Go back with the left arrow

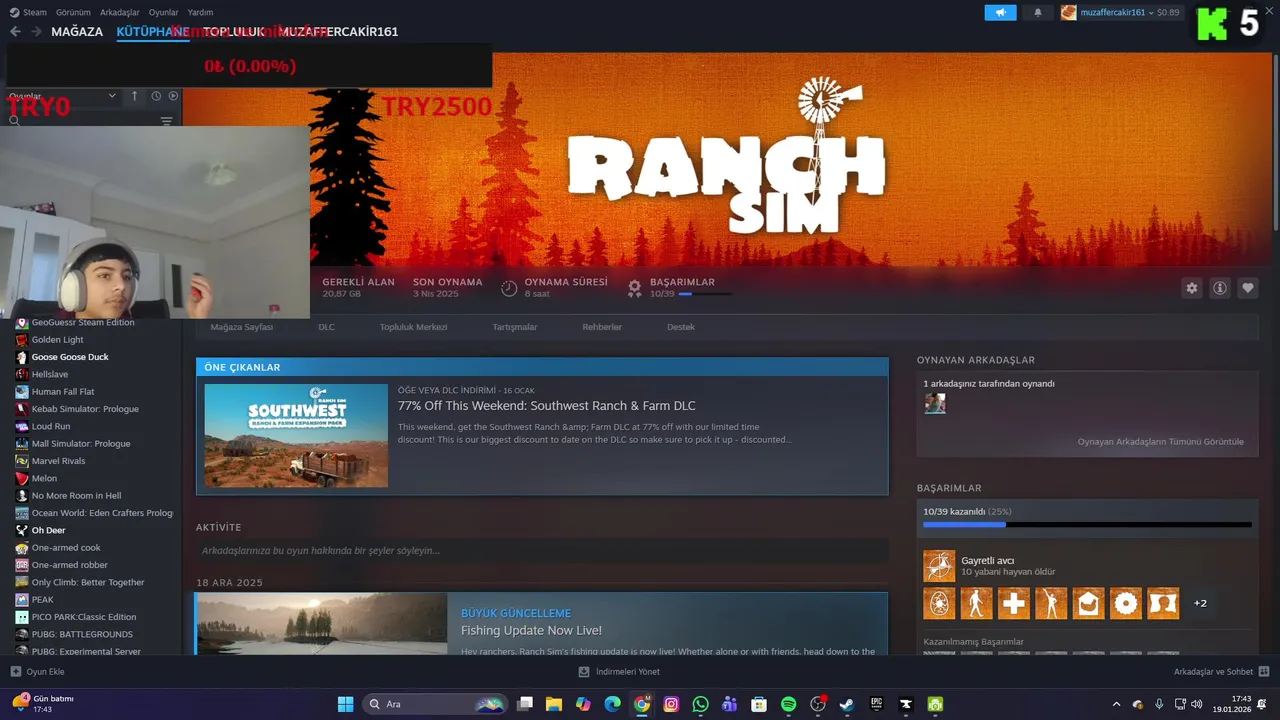point(15,32)
